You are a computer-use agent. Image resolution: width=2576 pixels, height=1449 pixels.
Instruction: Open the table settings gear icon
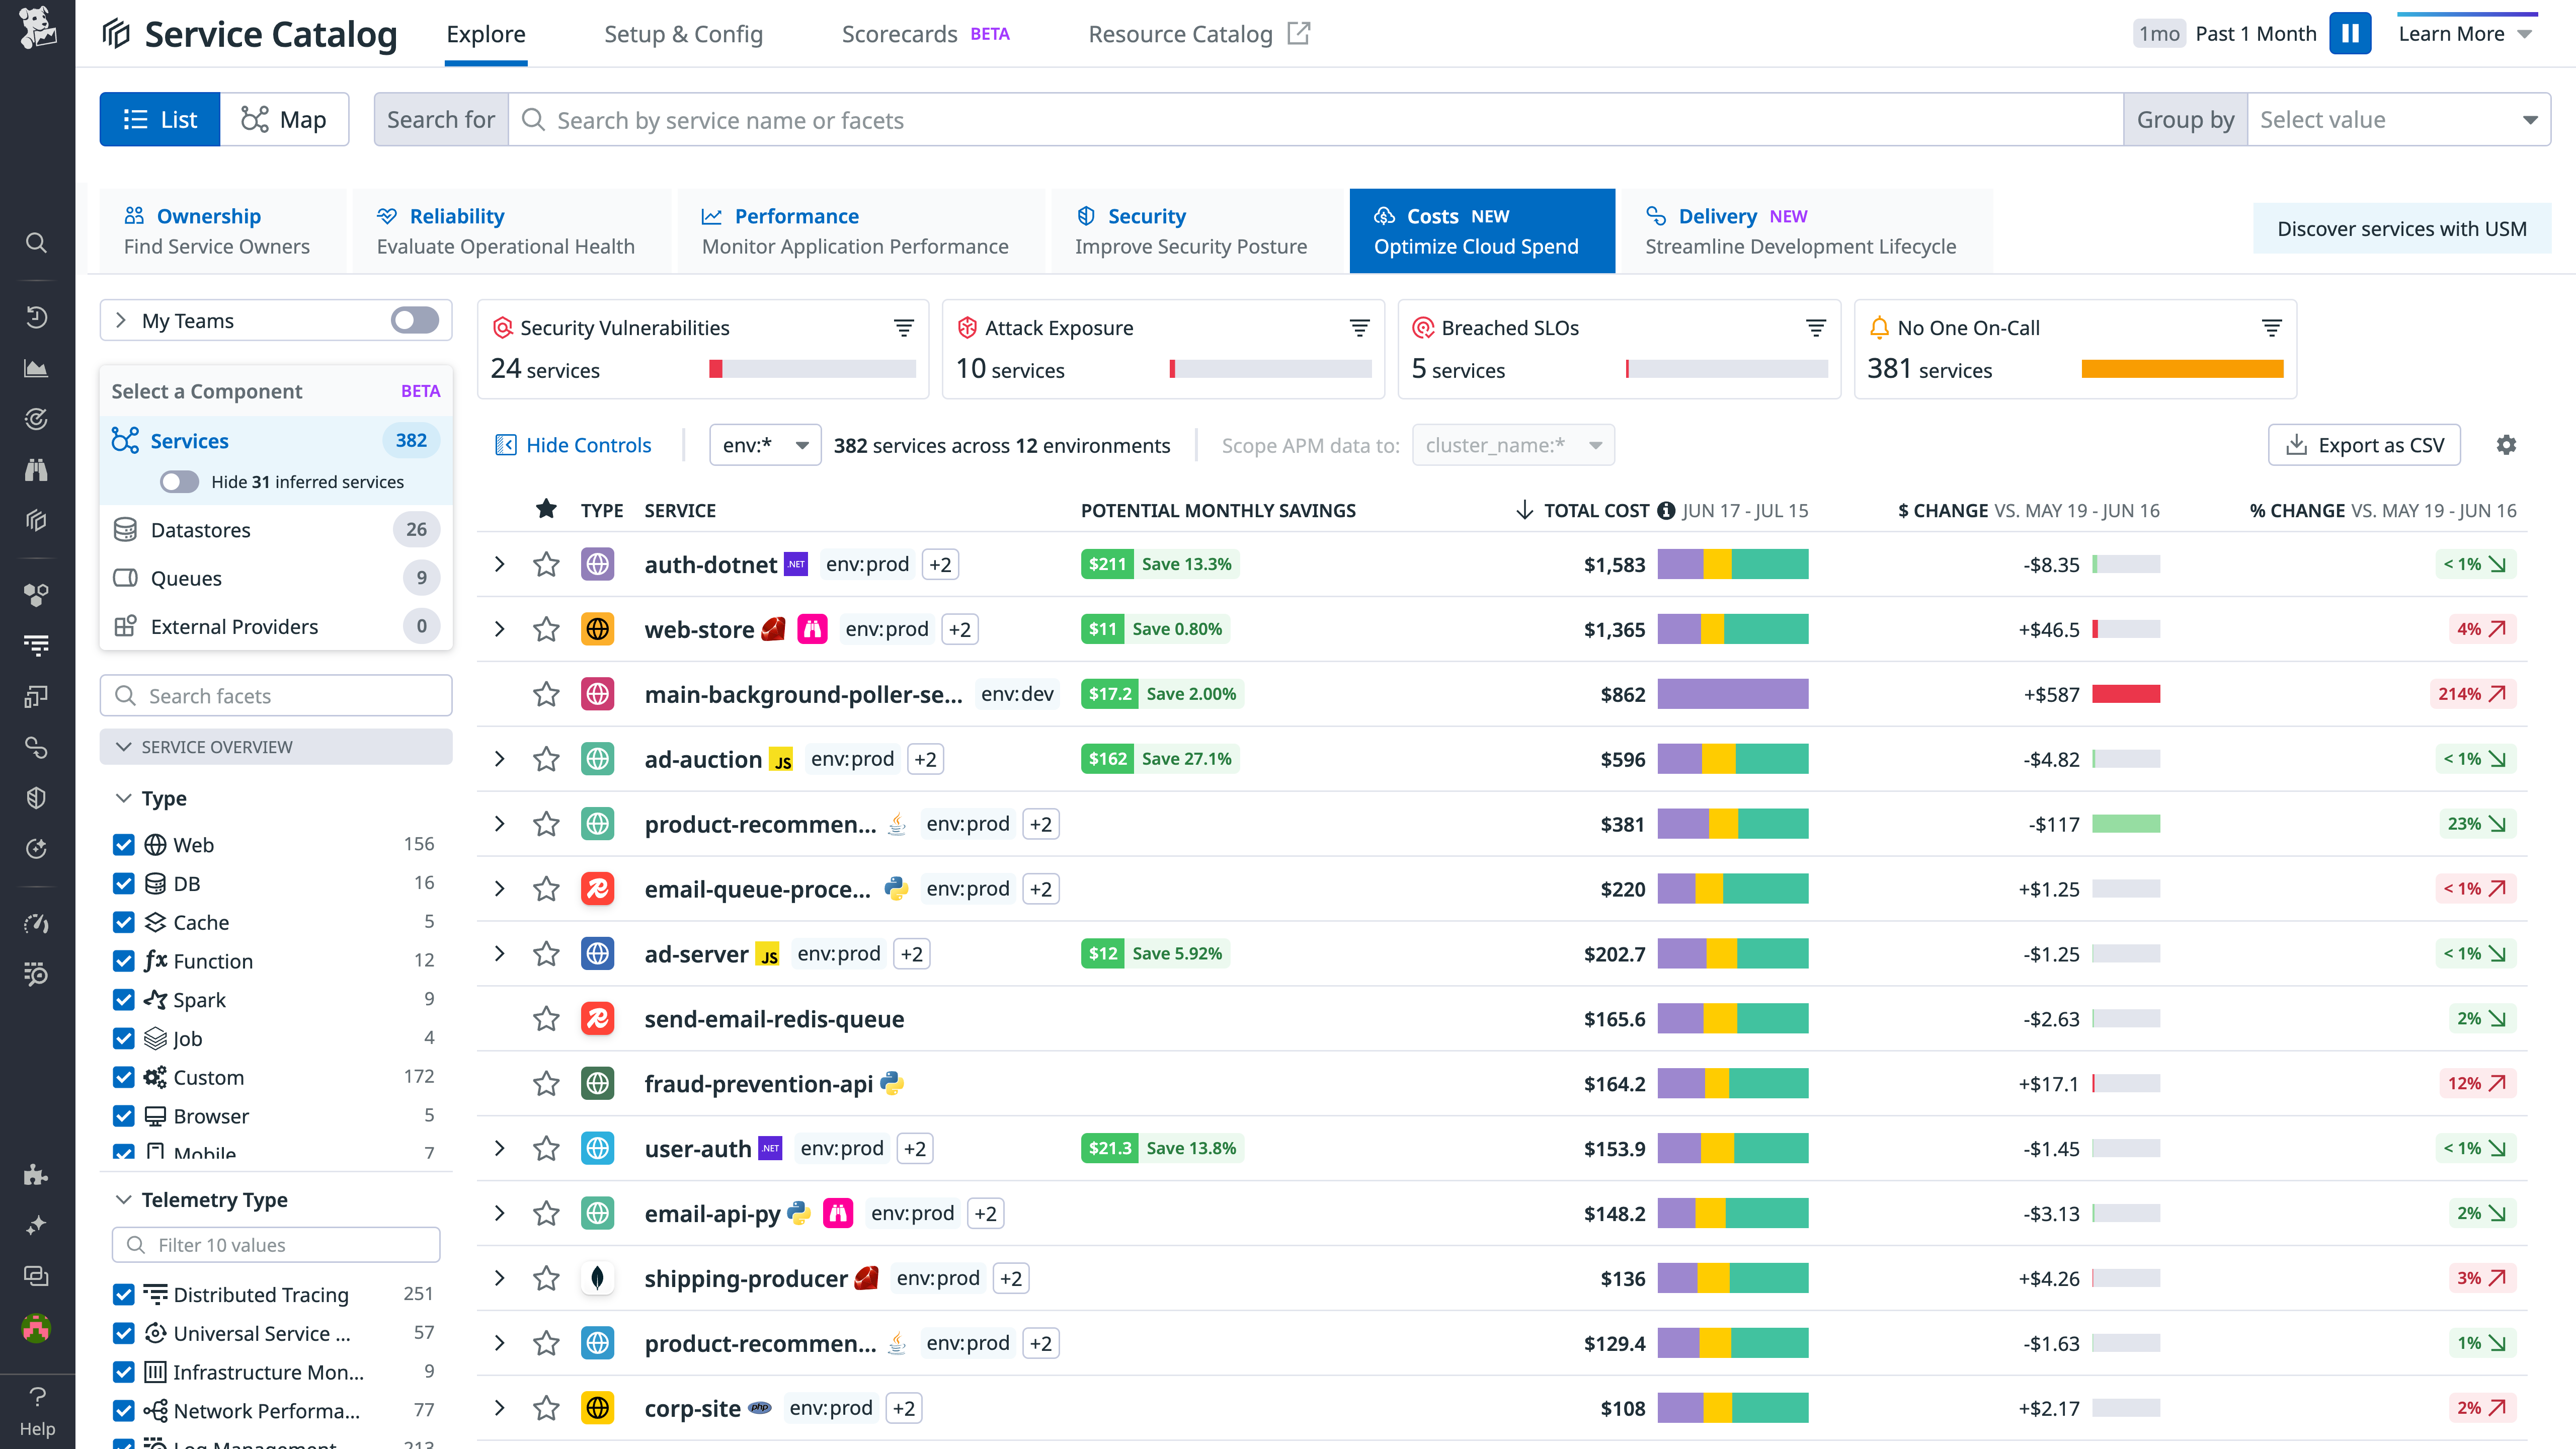pos(2506,444)
